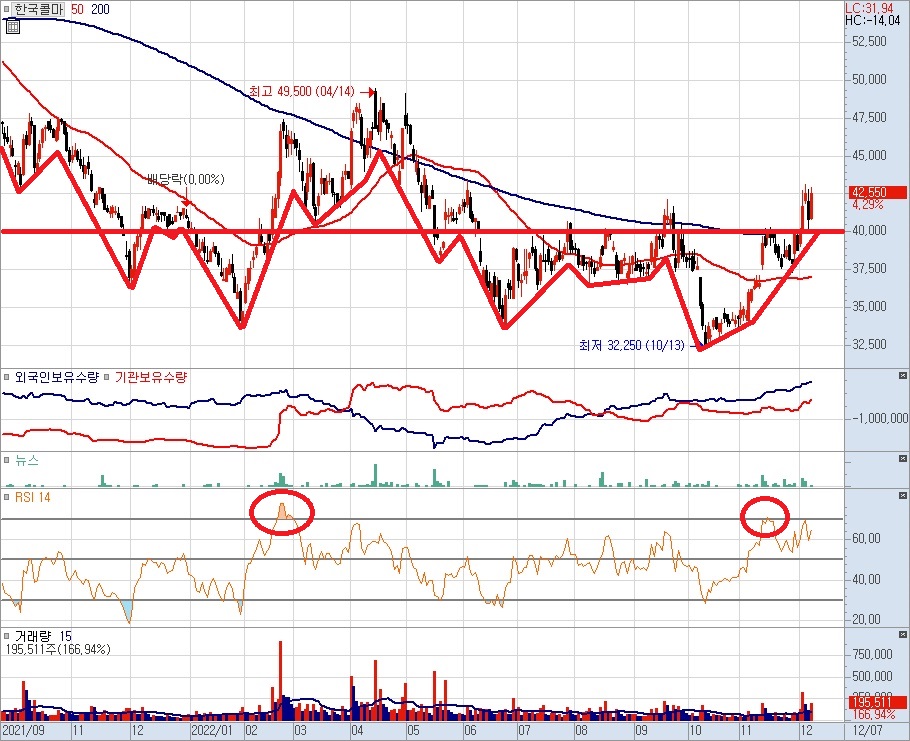Click the square marker before RSI 14
The width and height of the screenshot is (910, 741).
point(6,497)
